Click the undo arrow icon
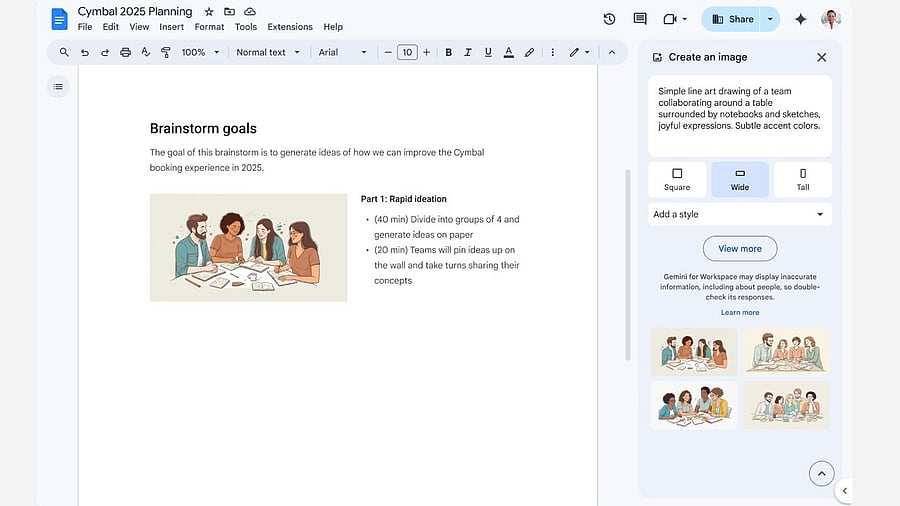Screen dimensions: 900x506 (85, 52)
